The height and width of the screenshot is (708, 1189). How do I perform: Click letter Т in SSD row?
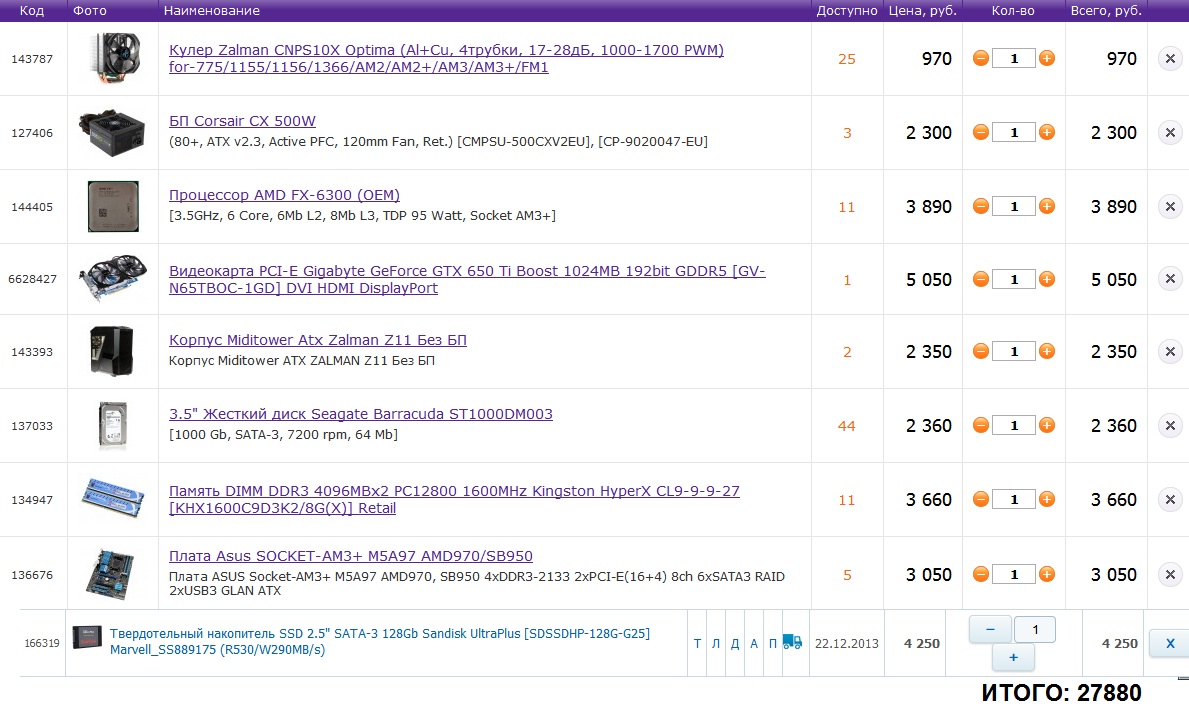pyautogui.click(x=698, y=644)
